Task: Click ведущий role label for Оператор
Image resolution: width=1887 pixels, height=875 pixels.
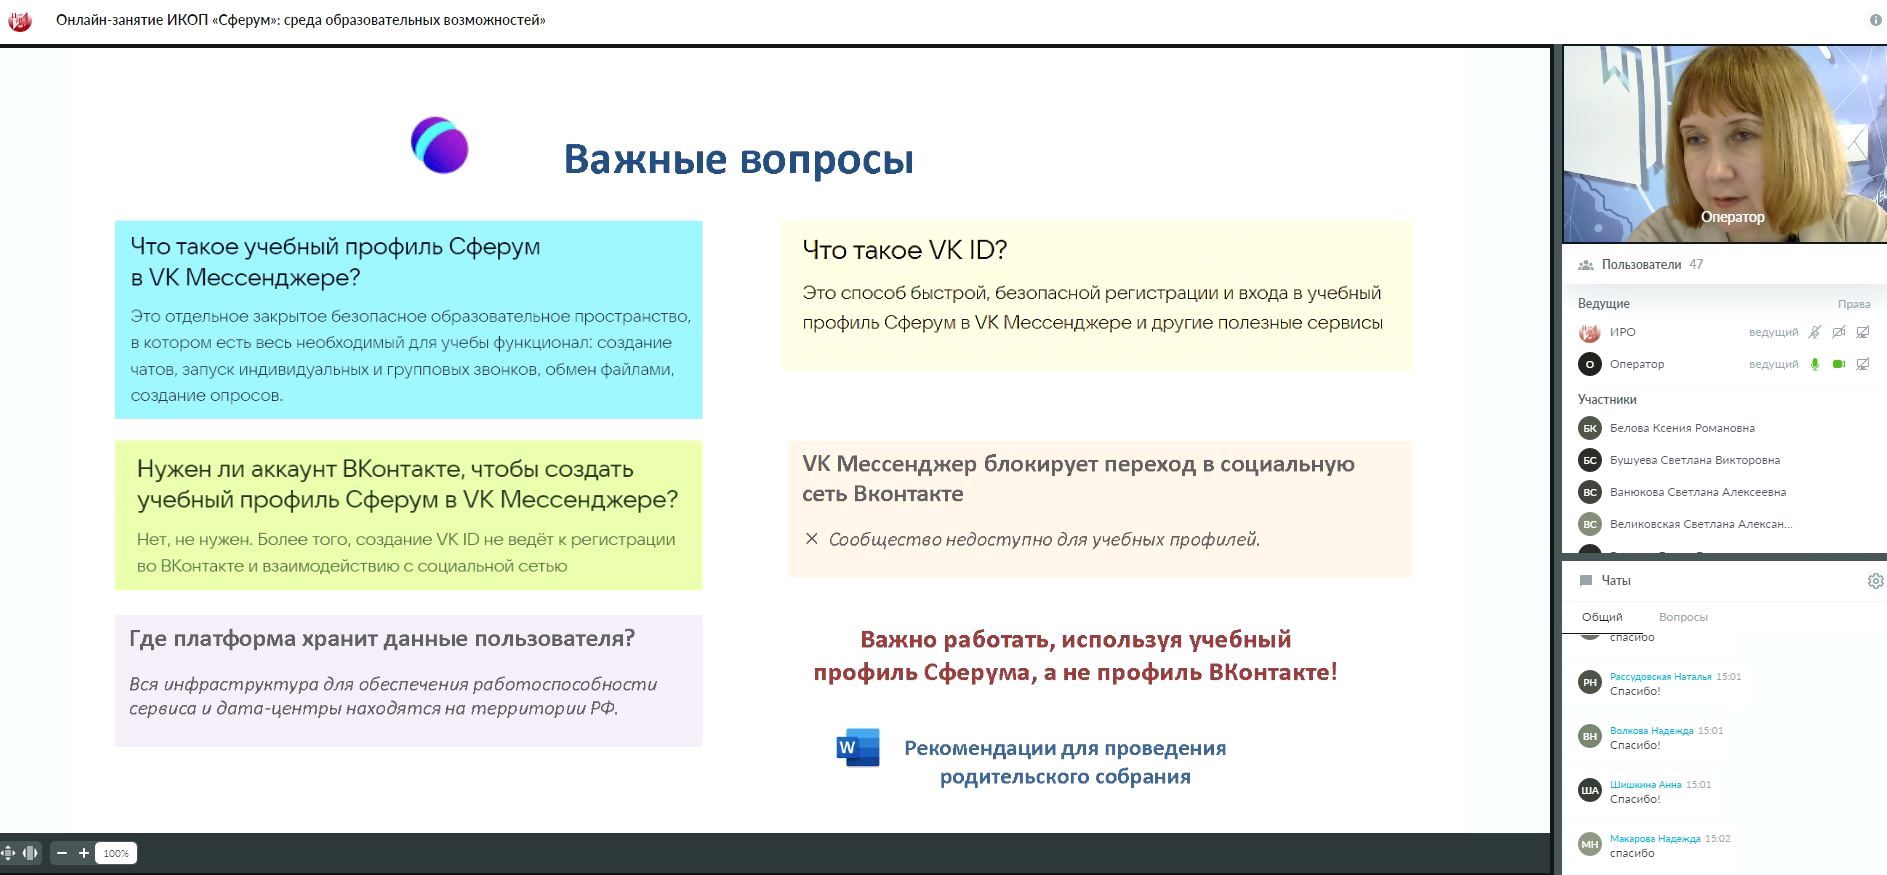Action: [1773, 364]
